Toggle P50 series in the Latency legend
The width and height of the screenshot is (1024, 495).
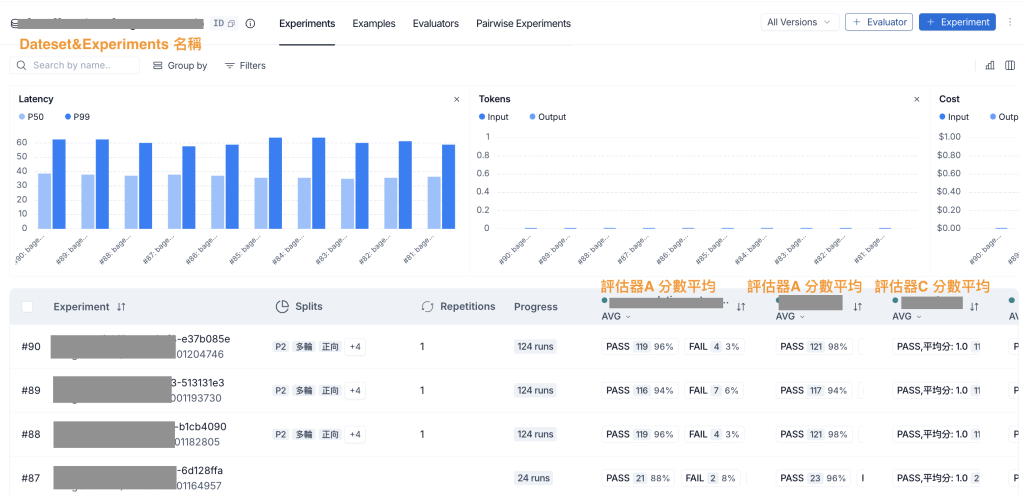pos(31,117)
